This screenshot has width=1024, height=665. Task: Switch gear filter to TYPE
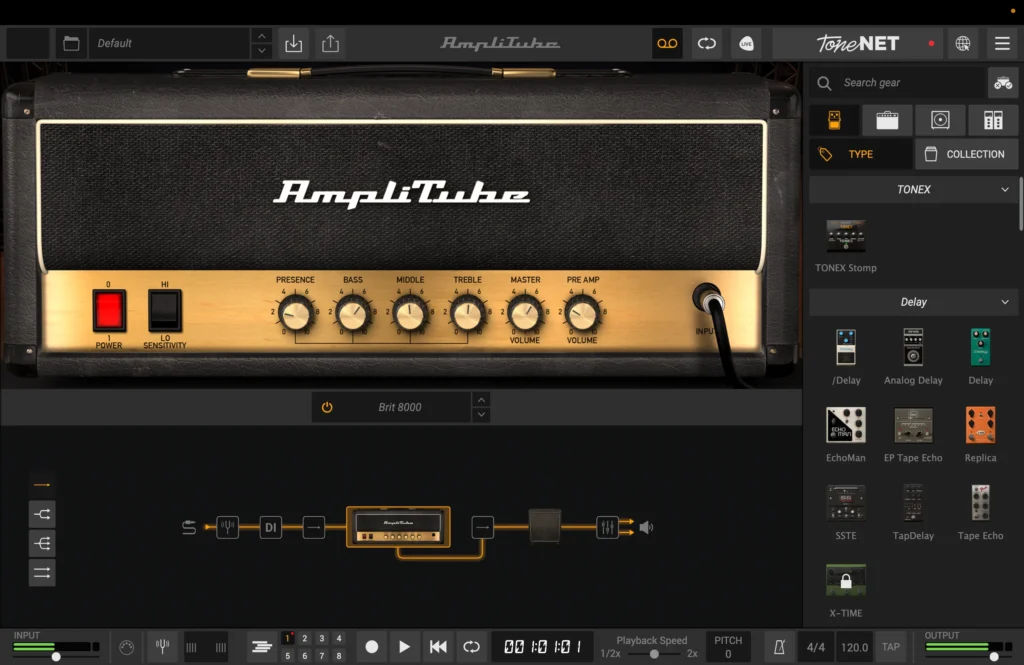tap(860, 154)
